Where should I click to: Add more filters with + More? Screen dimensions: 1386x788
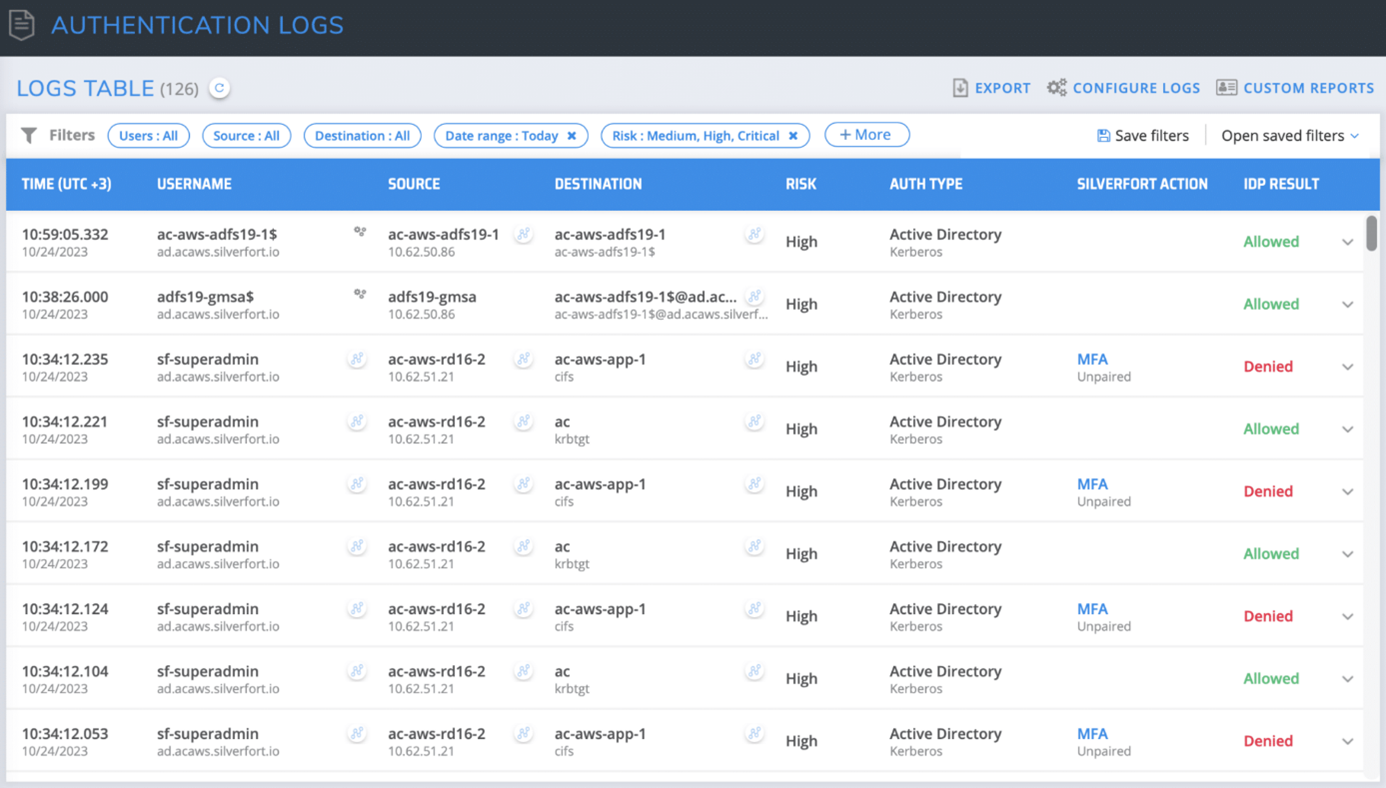pos(867,134)
